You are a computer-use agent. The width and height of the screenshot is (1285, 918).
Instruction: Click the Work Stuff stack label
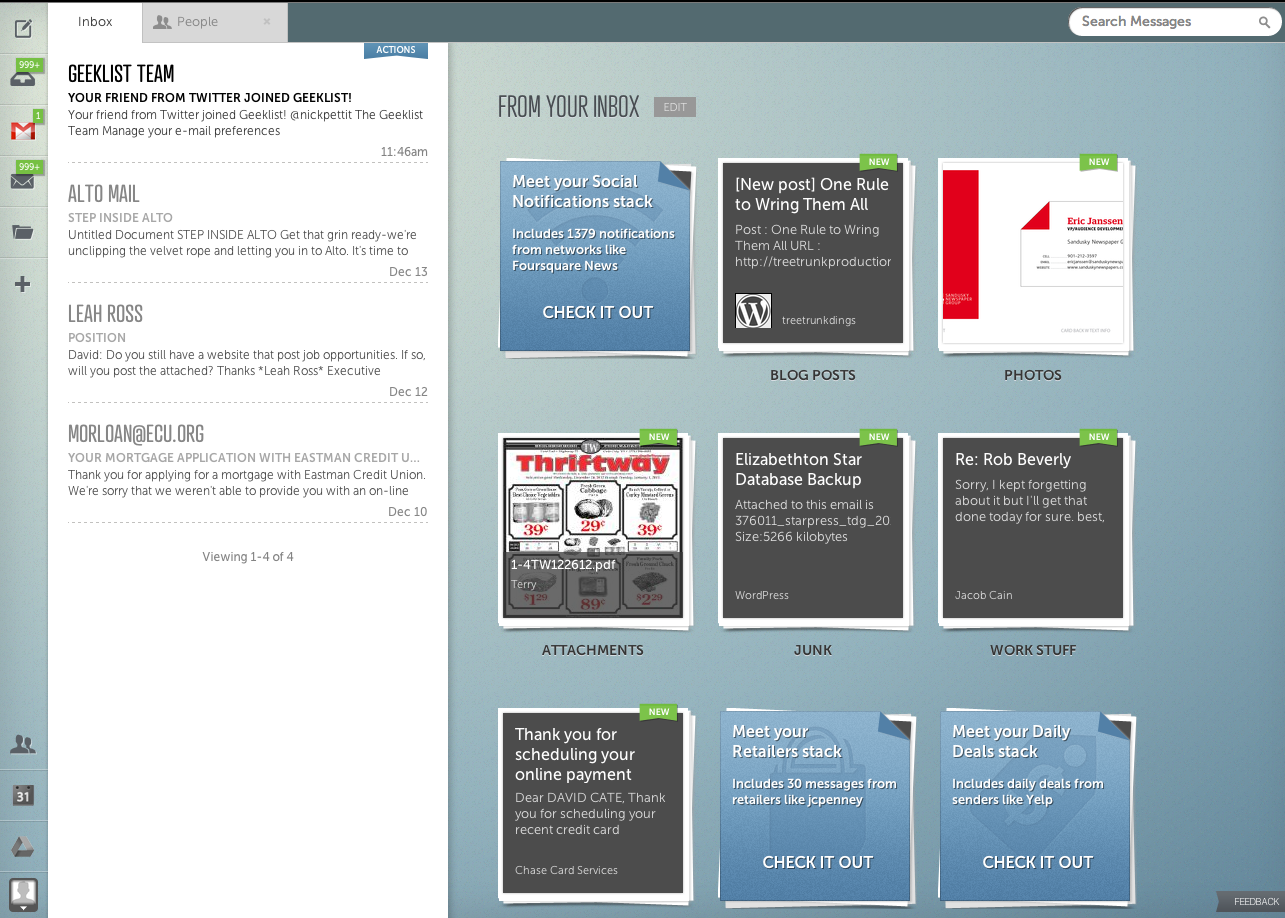[1033, 650]
